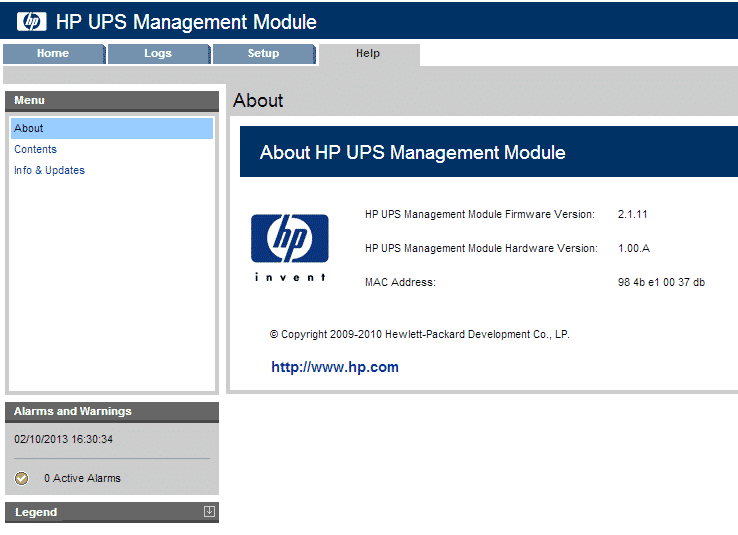The height and width of the screenshot is (535, 738).
Task: Visit the http://www.hp.com link
Action: (x=335, y=367)
